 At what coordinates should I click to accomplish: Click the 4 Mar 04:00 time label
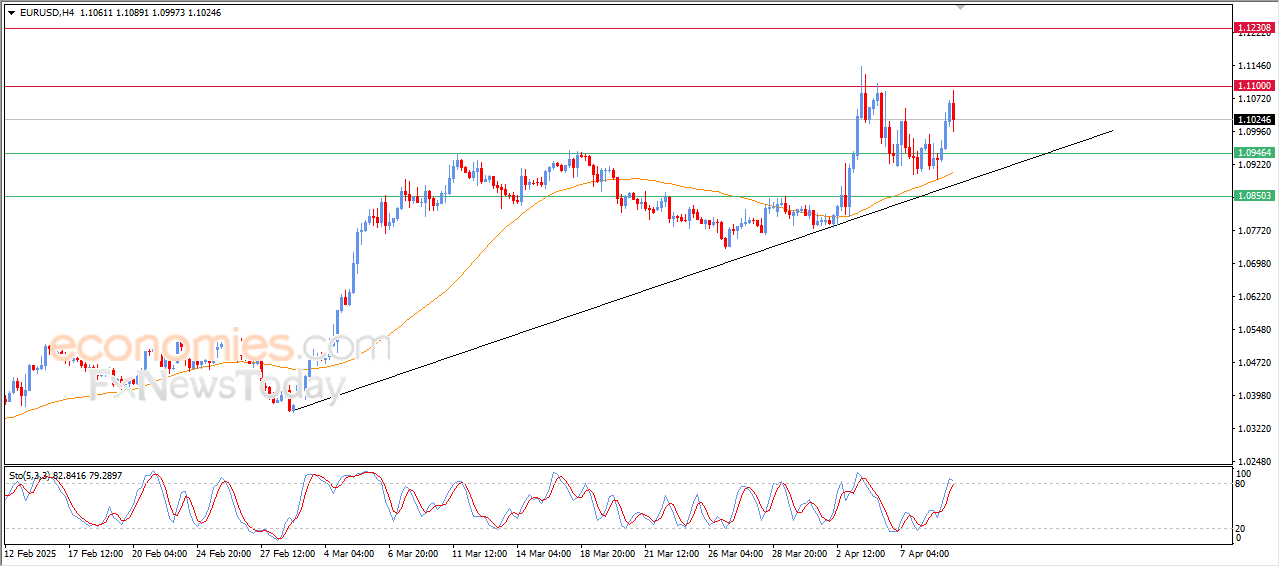tap(350, 553)
